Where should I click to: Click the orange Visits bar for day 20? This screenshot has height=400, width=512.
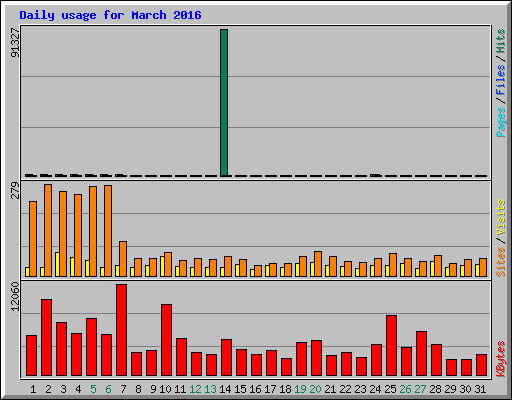click(318, 264)
